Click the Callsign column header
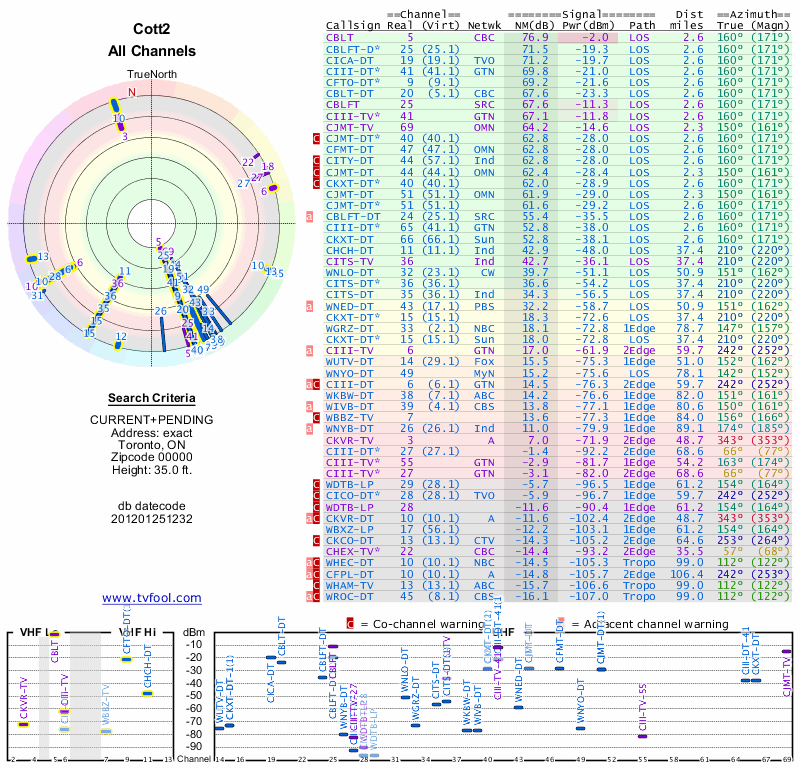800x768 pixels. point(355,24)
